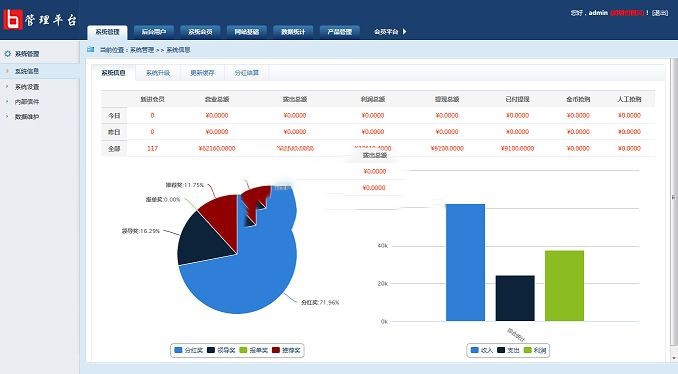Click the gear icon beside 系统管理 sidebar header
This screenshot has width=678, height=374.
pyautogui.click(x=7, y=54)
